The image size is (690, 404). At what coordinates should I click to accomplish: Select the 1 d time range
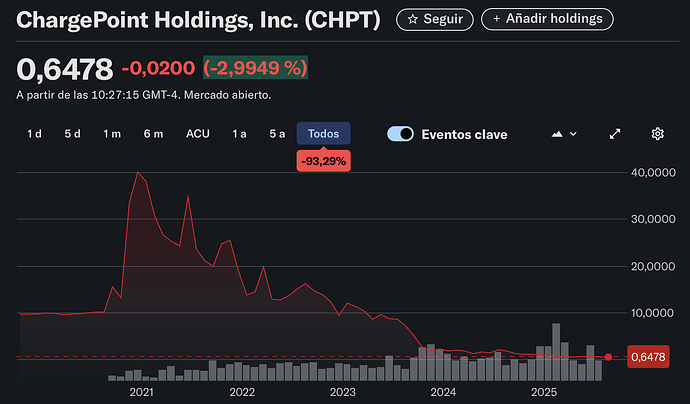34,134
